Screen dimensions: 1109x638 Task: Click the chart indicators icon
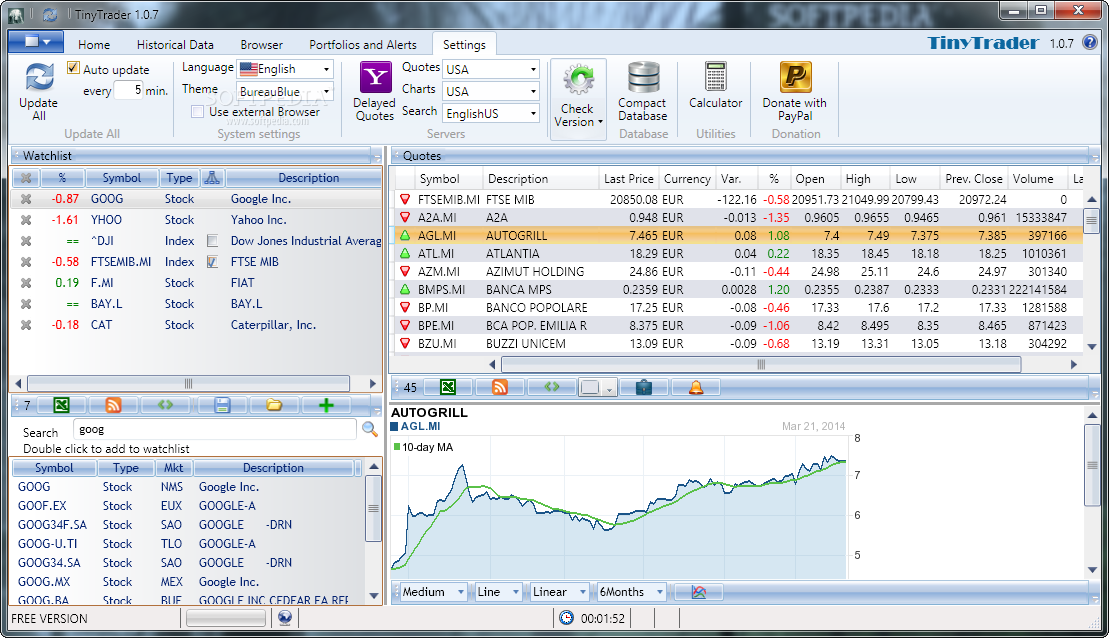[699, 592]
